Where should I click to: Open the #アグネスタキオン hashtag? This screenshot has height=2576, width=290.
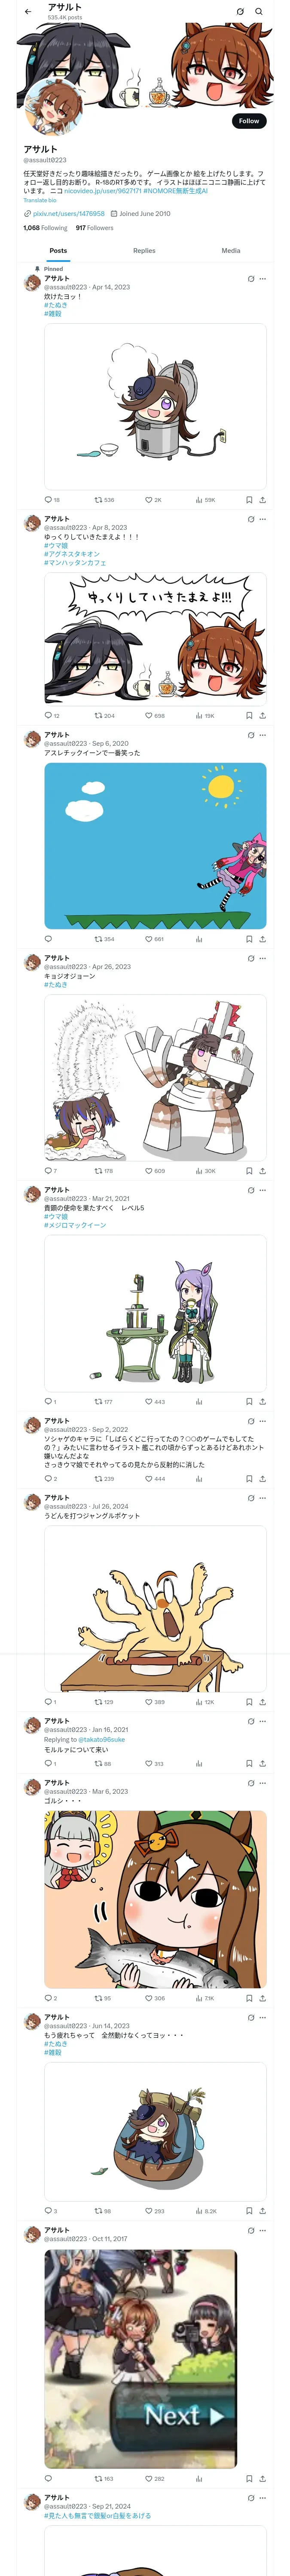pyautogui.click(x=72, y=554)
